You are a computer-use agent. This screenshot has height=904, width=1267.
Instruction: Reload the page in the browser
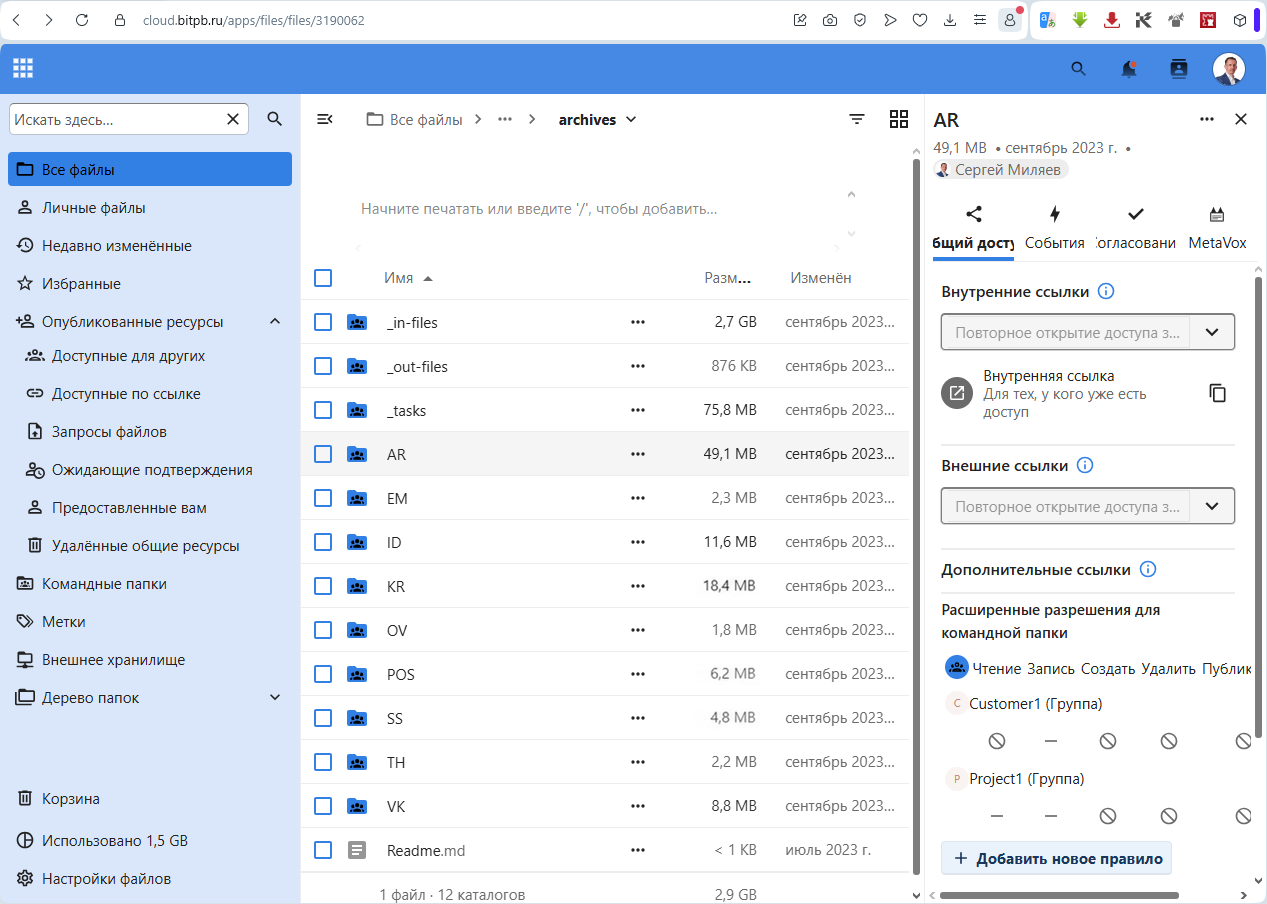(82, 20)
